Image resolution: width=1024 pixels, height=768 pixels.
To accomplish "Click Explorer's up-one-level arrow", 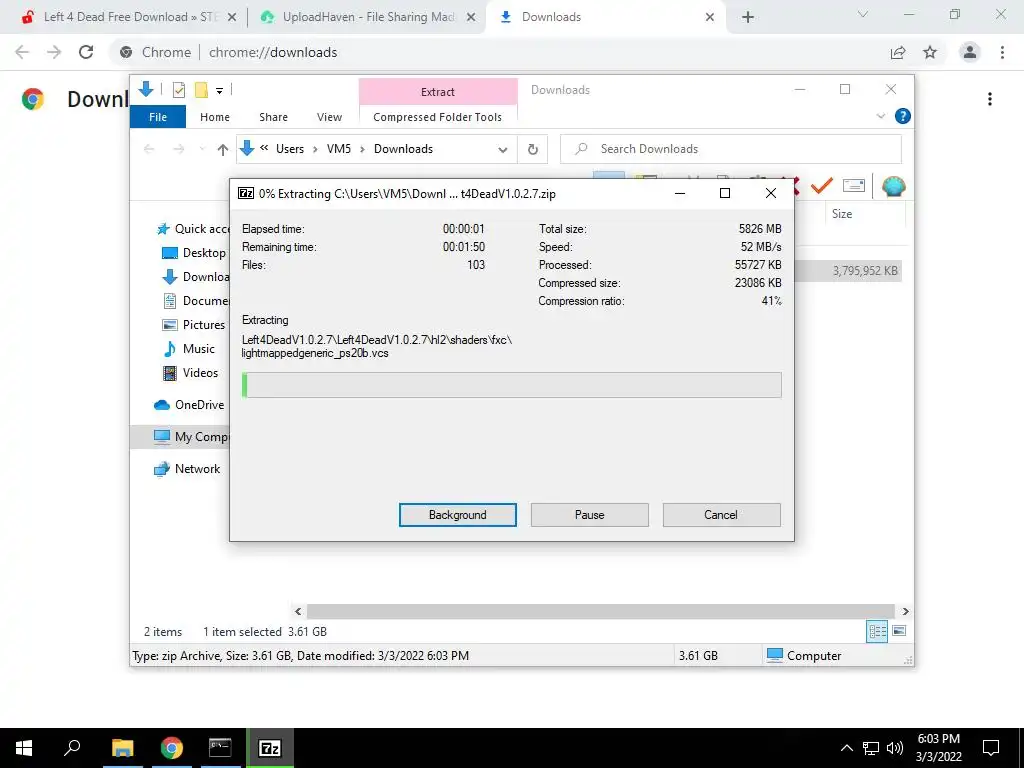I will point(223,150).
